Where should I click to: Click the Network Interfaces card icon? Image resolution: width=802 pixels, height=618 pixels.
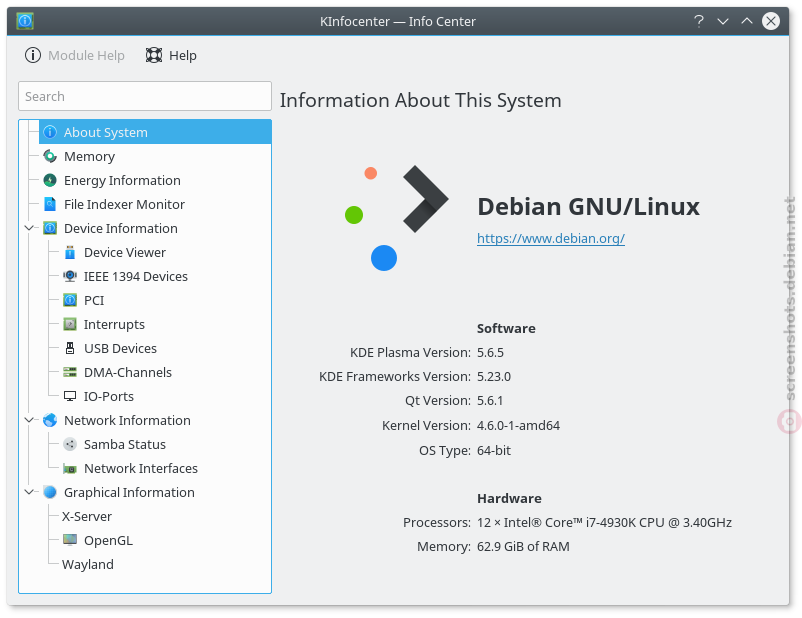pyautogui.click(x=70, y=469)
